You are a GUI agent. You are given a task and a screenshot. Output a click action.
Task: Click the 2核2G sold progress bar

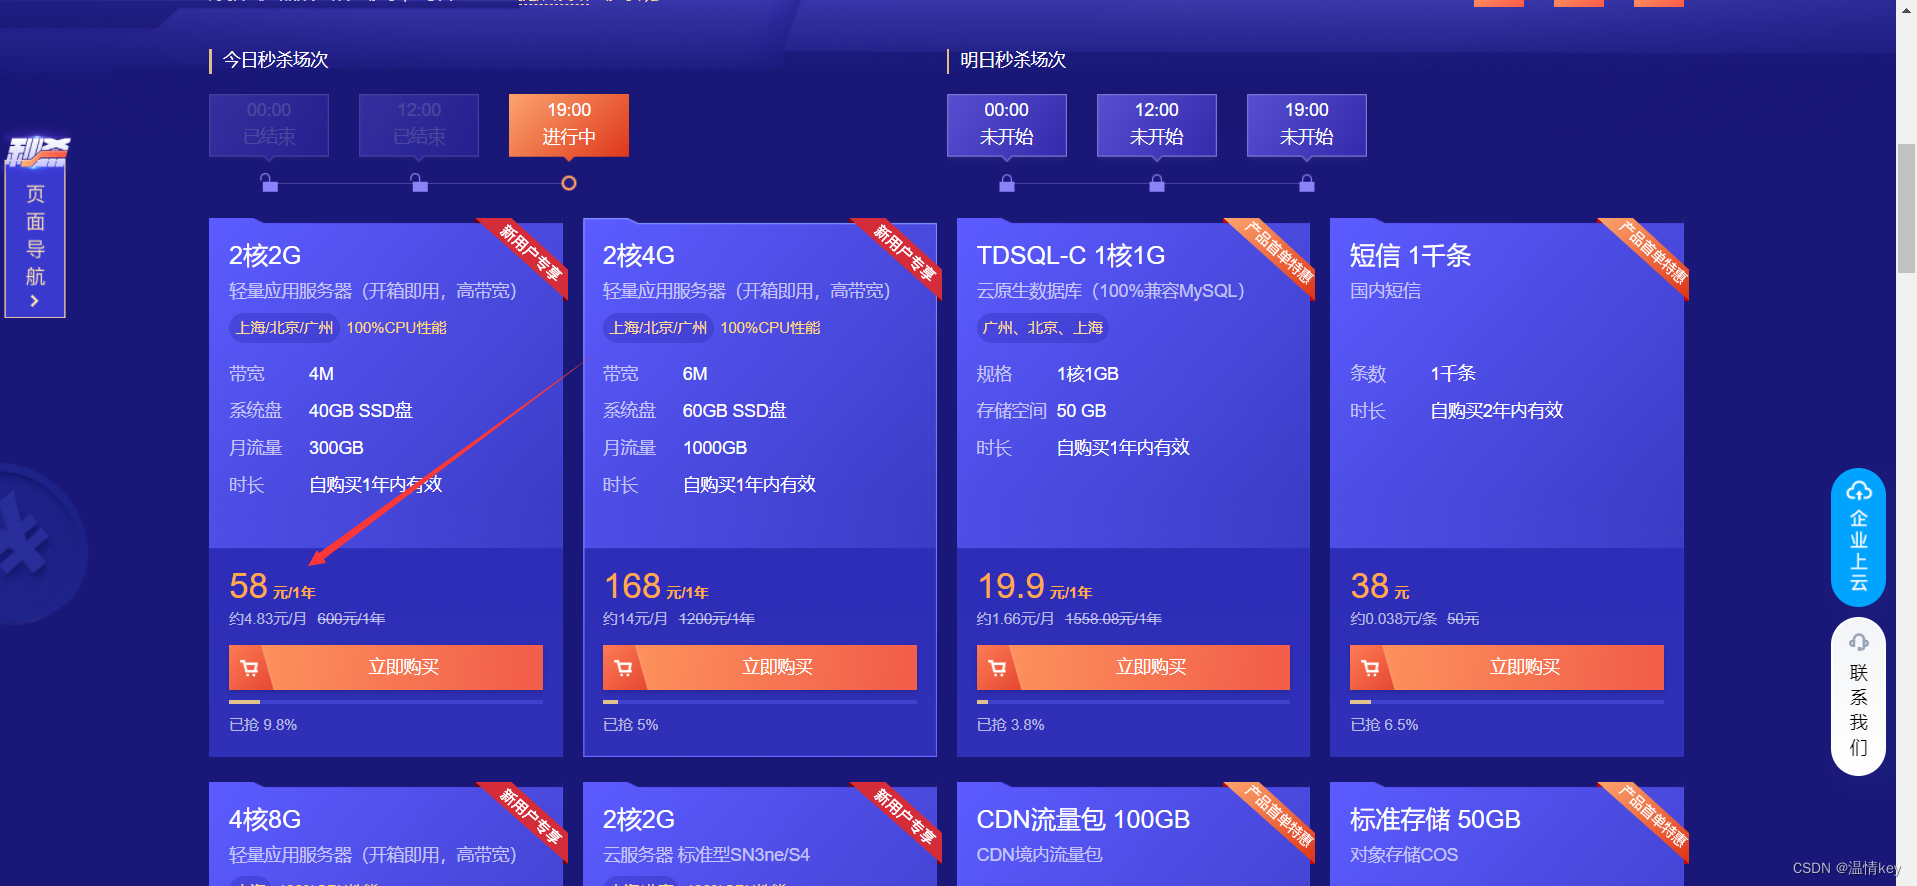[x=386, y=702]
